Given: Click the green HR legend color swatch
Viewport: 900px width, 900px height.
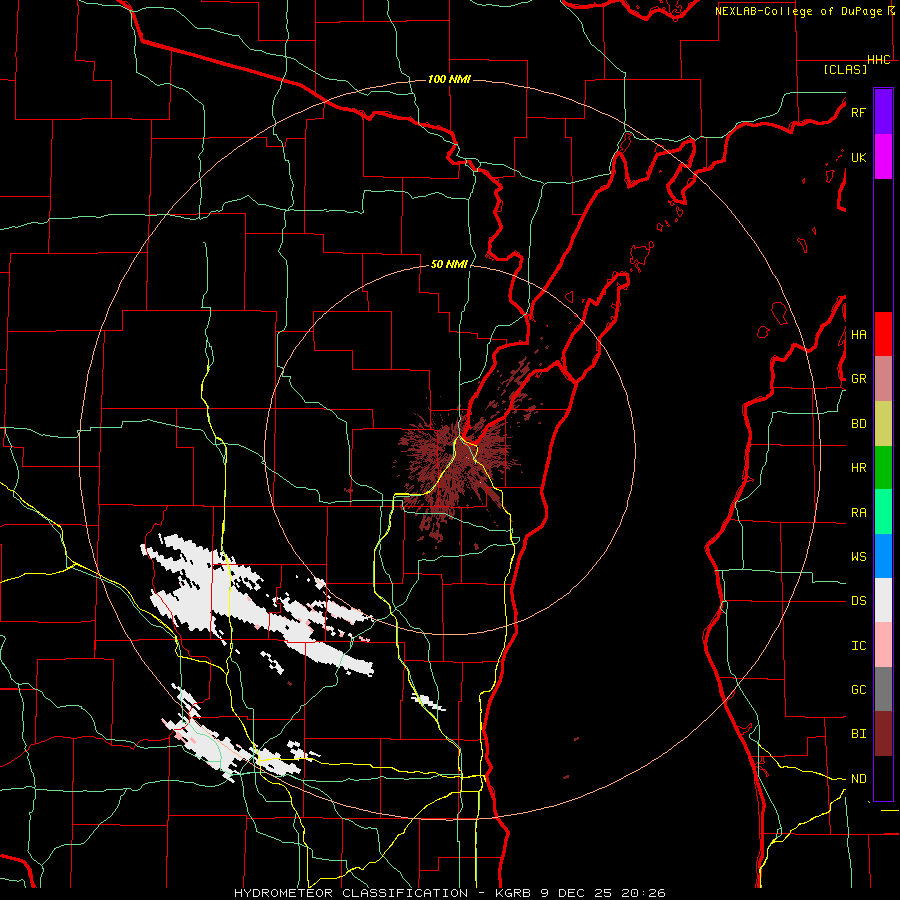Looking at the screenshot, I should [883, 468].
